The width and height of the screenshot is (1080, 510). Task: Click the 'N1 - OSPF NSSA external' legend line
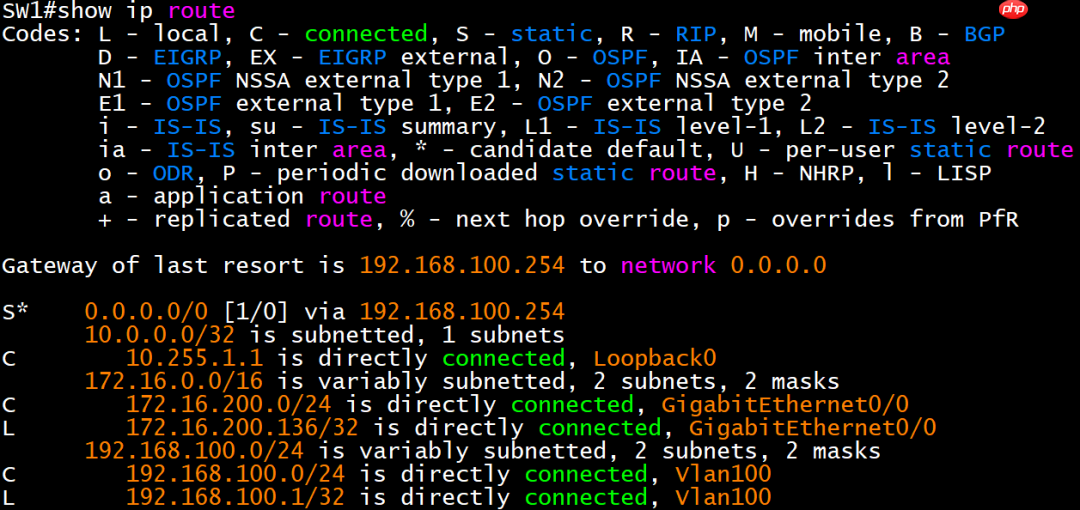pos(524,80)
